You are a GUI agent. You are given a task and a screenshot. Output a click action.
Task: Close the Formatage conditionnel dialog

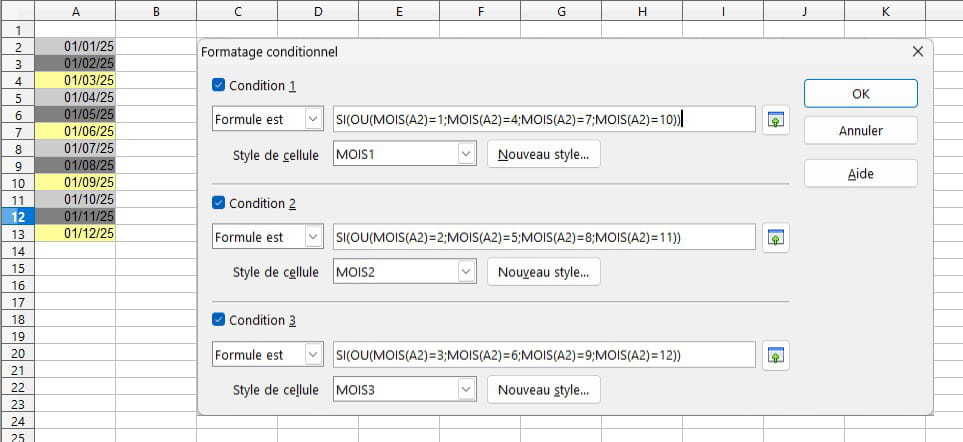click(917, 51)
